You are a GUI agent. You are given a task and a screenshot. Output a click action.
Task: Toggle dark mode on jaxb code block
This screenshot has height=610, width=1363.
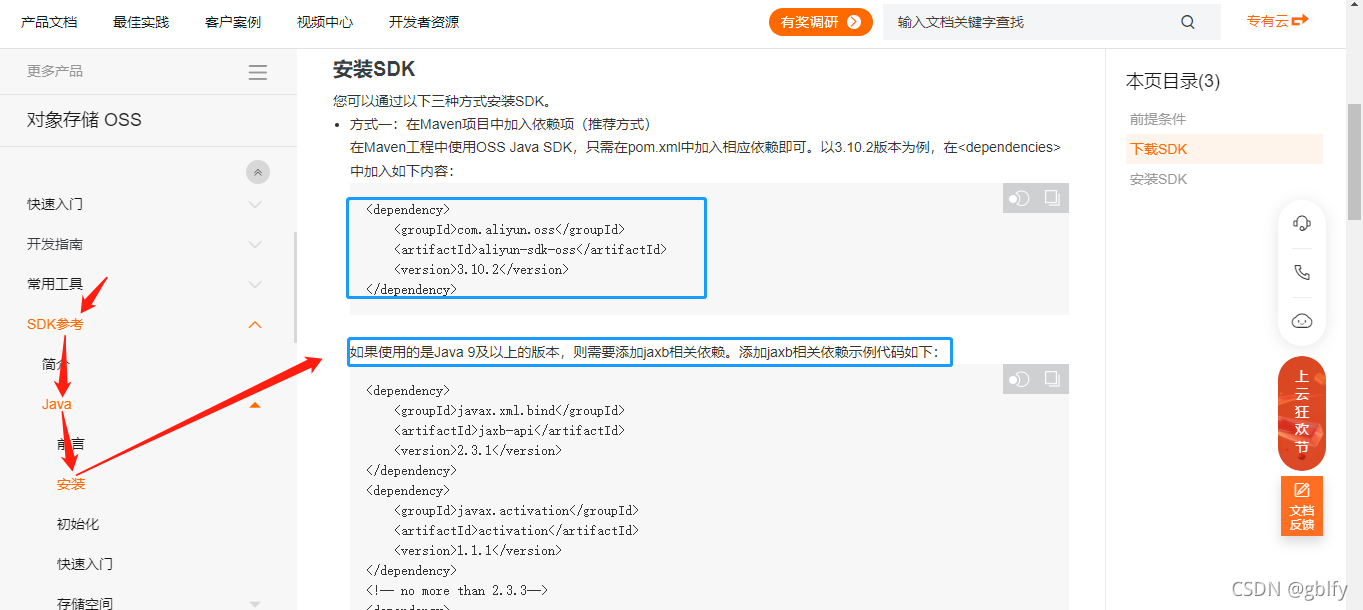click(1019, 379)
